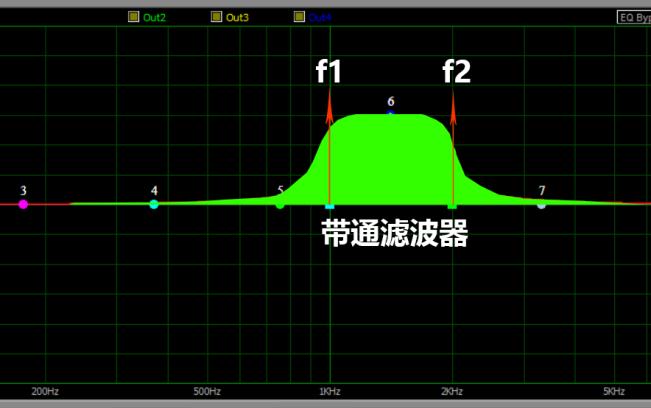Select EQ band point 6 at curve peak
Image resolution: width=651 pixels, height=408 pixels.
coord(391,114)
